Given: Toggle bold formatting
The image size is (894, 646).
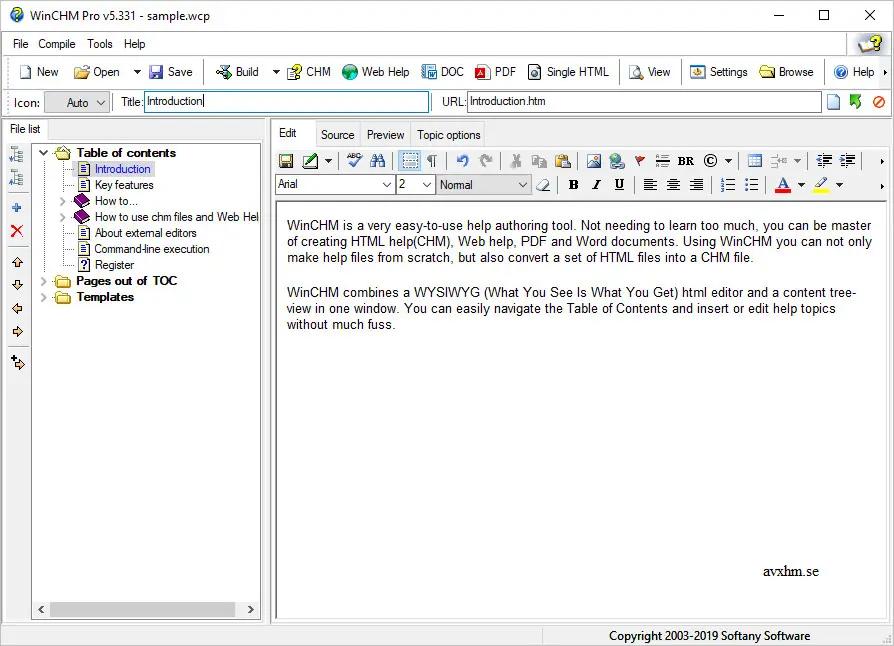Looking at the screenshot, I should (573, 185).
